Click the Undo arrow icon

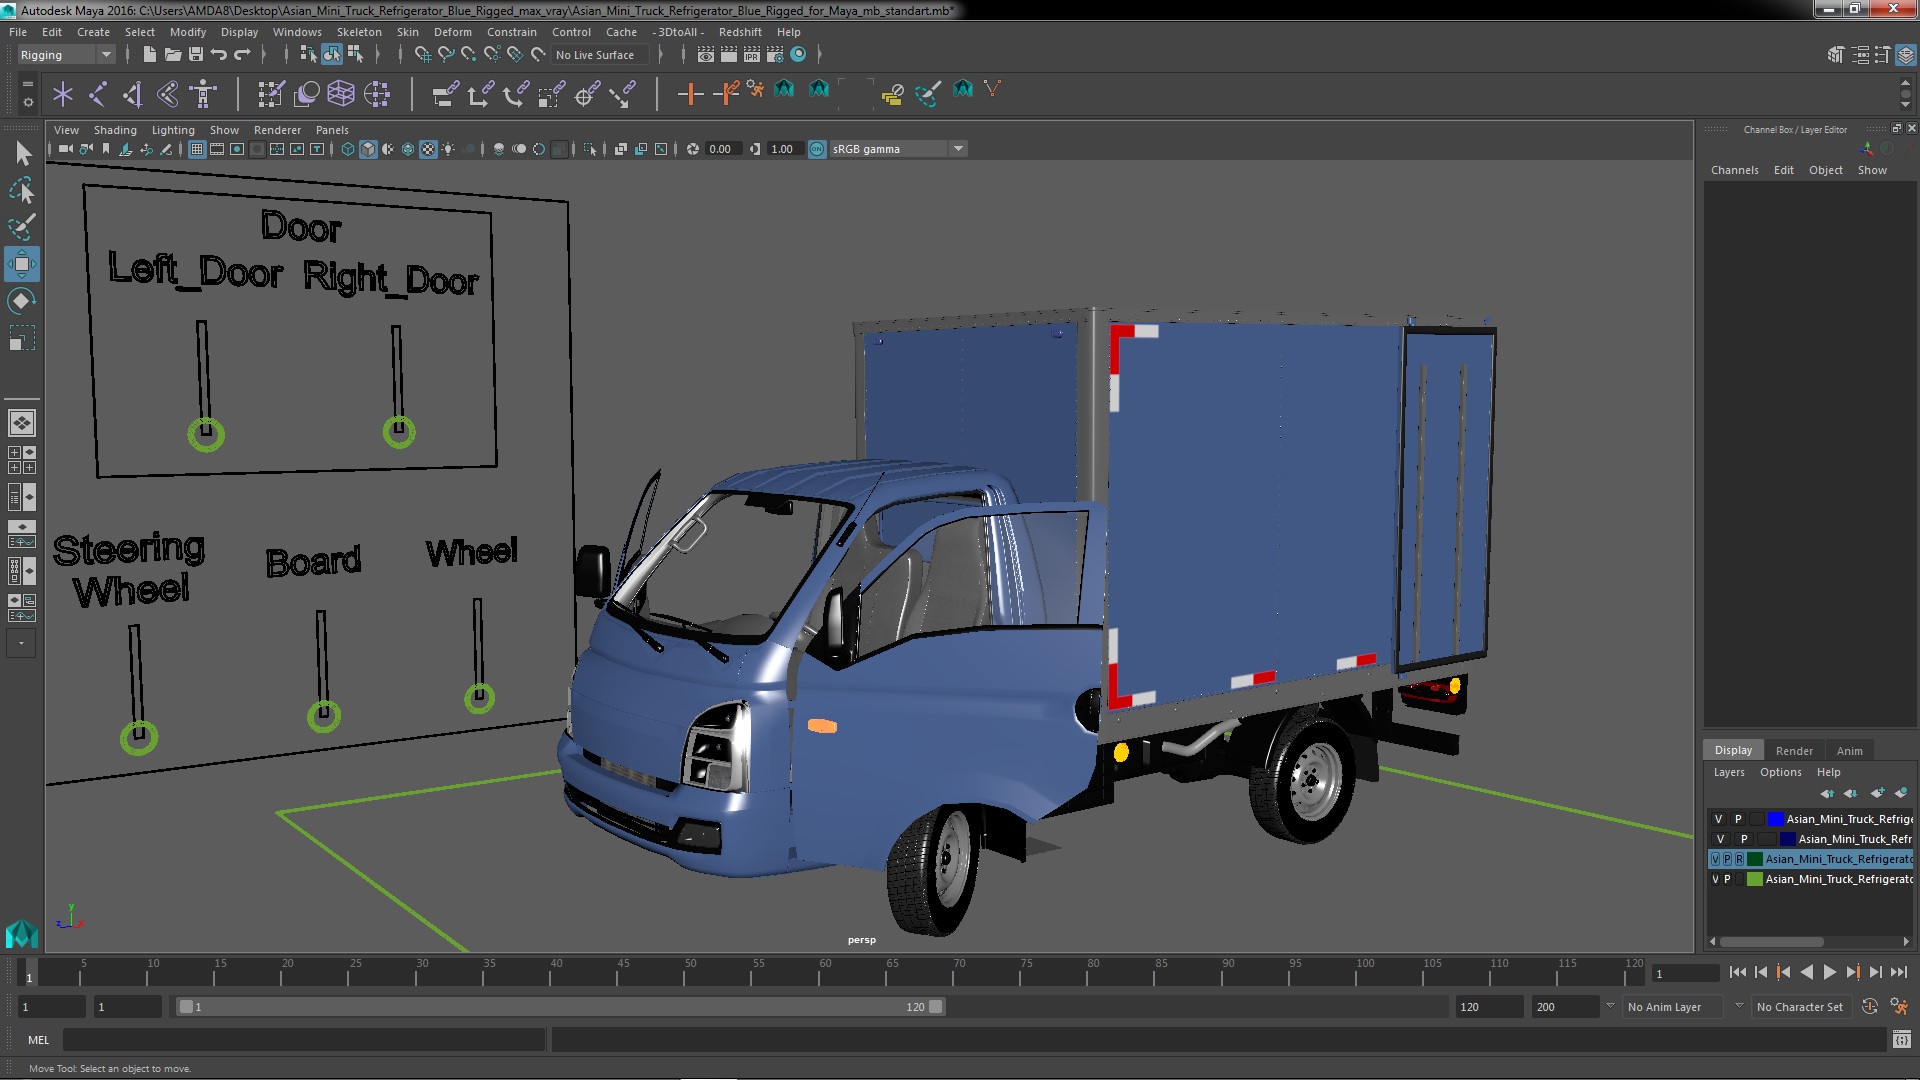(219, 54)
